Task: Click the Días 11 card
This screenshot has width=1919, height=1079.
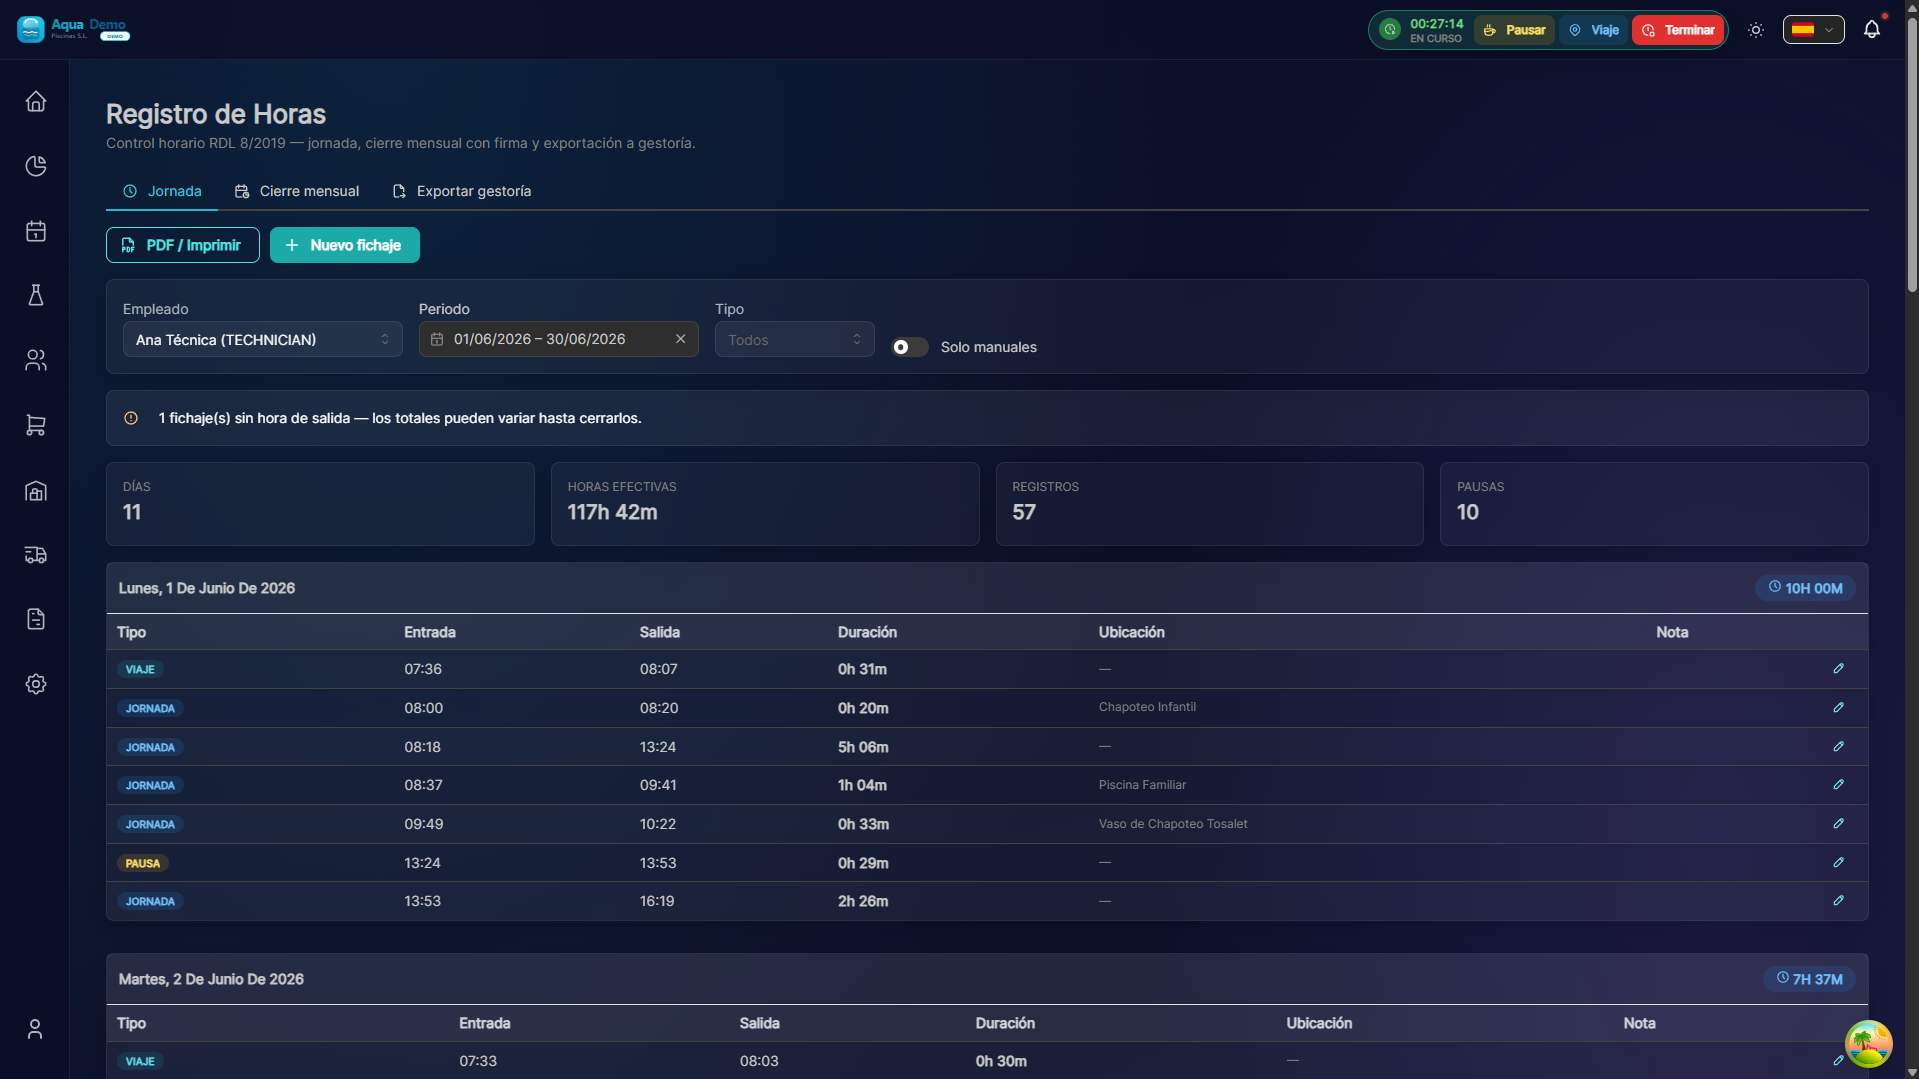Action: [x=320, y=504]
